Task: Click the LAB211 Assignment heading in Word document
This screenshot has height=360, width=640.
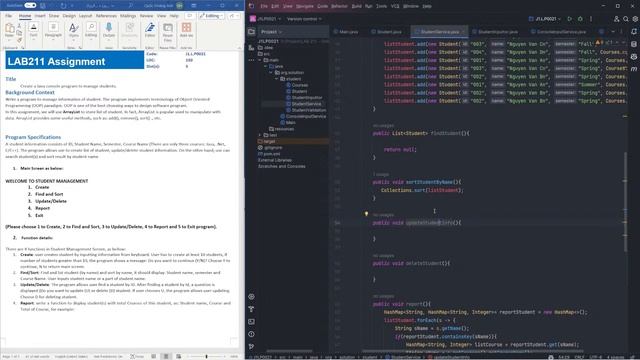Action: (x=56, y=62)
